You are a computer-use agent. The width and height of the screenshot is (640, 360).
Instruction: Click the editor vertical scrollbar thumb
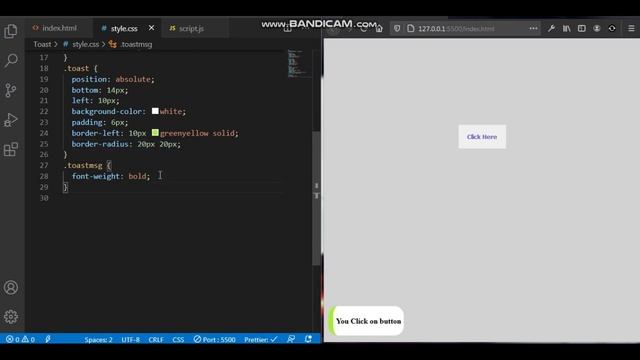click(316, 198)
